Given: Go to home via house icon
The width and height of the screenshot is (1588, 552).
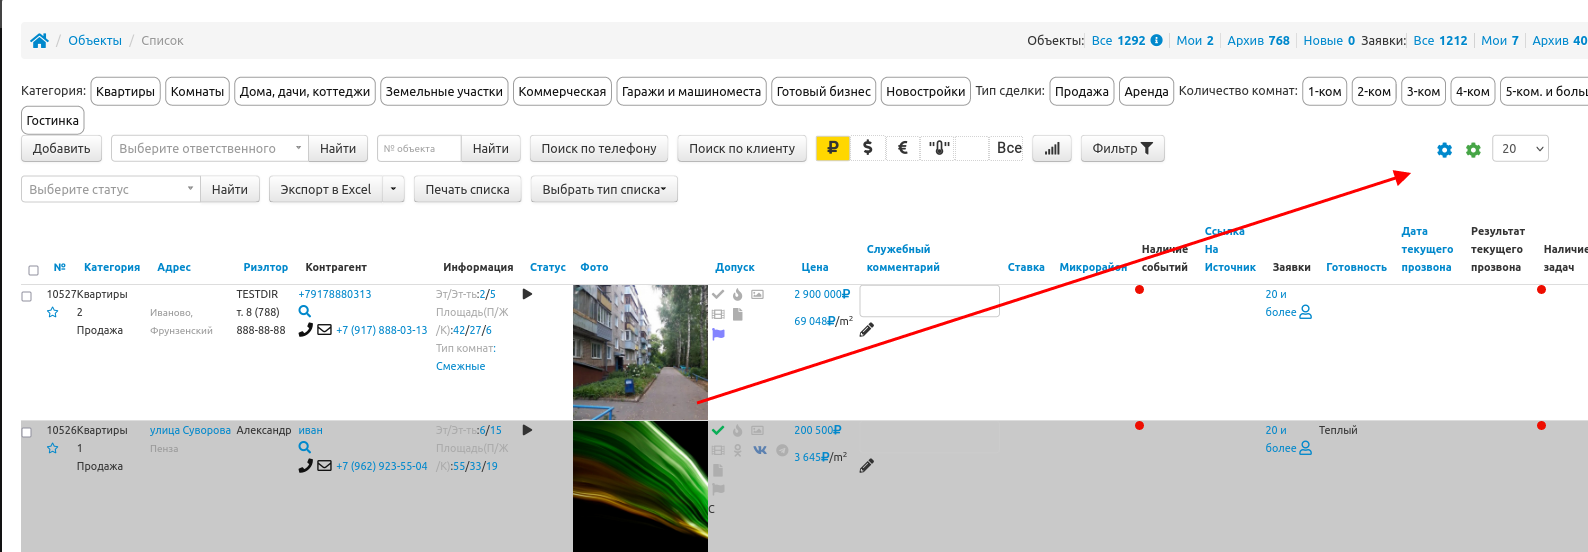Looking at the screenshot, I should click(39, 41).
